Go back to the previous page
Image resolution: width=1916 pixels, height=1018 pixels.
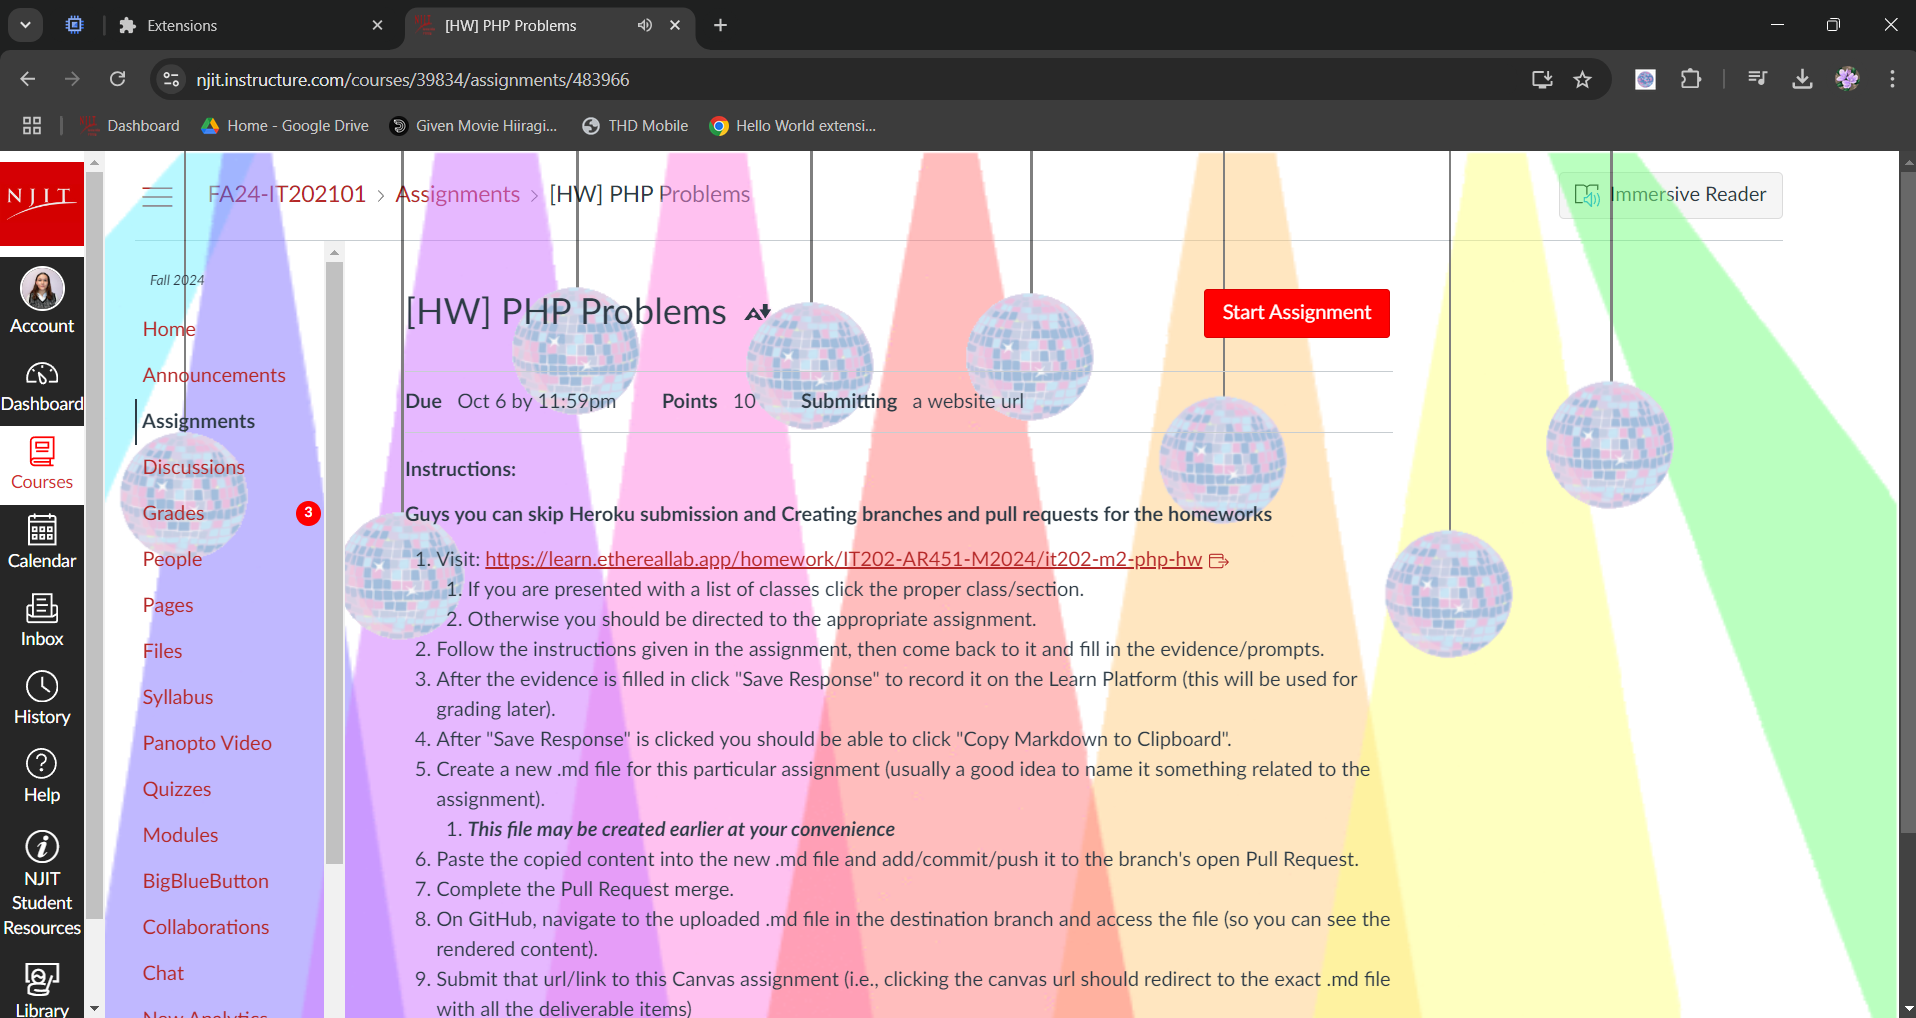(x=27, y=79)
